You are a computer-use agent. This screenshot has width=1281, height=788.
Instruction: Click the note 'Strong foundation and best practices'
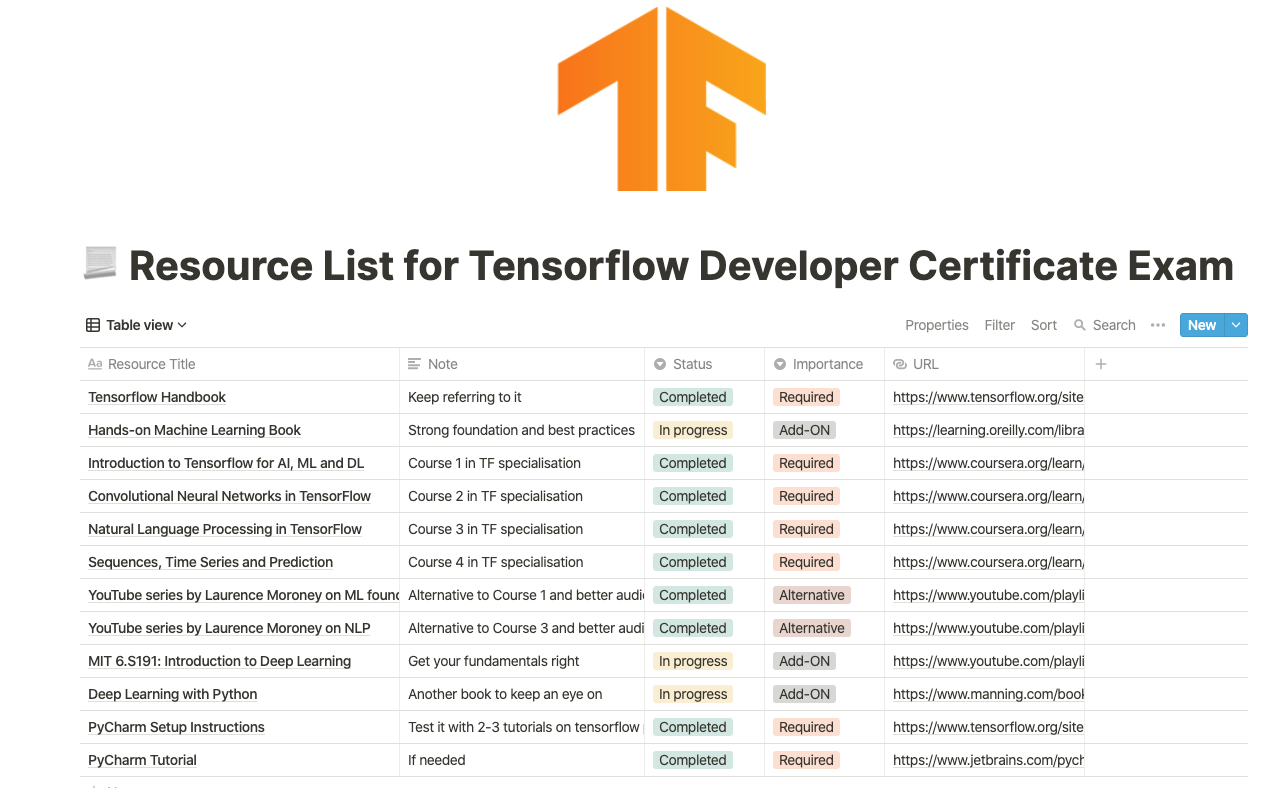click(x=521, y=430)
